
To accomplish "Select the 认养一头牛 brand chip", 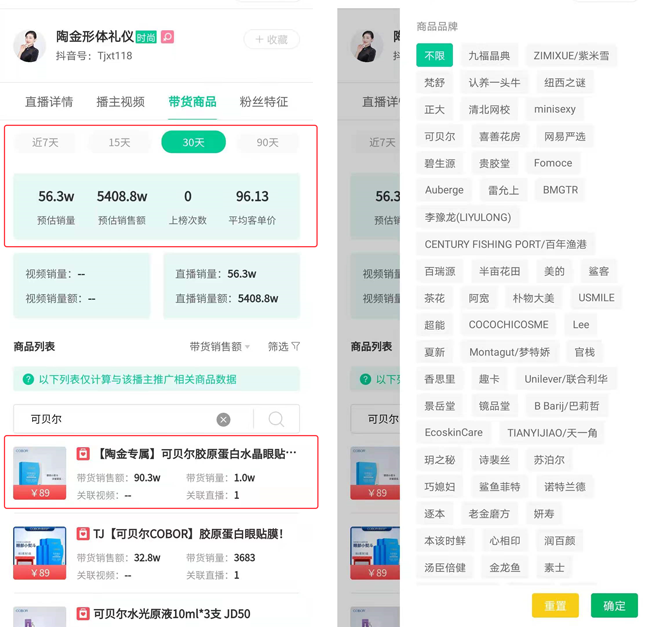I will point(494,82).
